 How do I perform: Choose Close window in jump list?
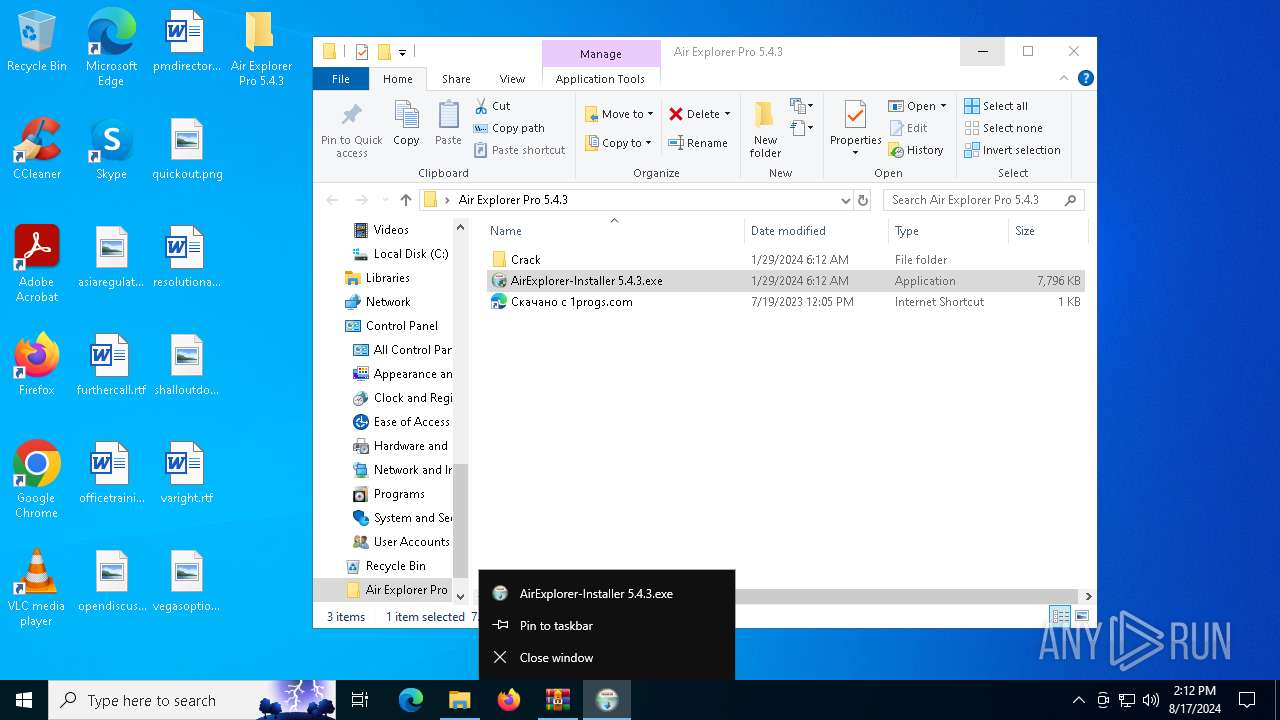[607, 658]
